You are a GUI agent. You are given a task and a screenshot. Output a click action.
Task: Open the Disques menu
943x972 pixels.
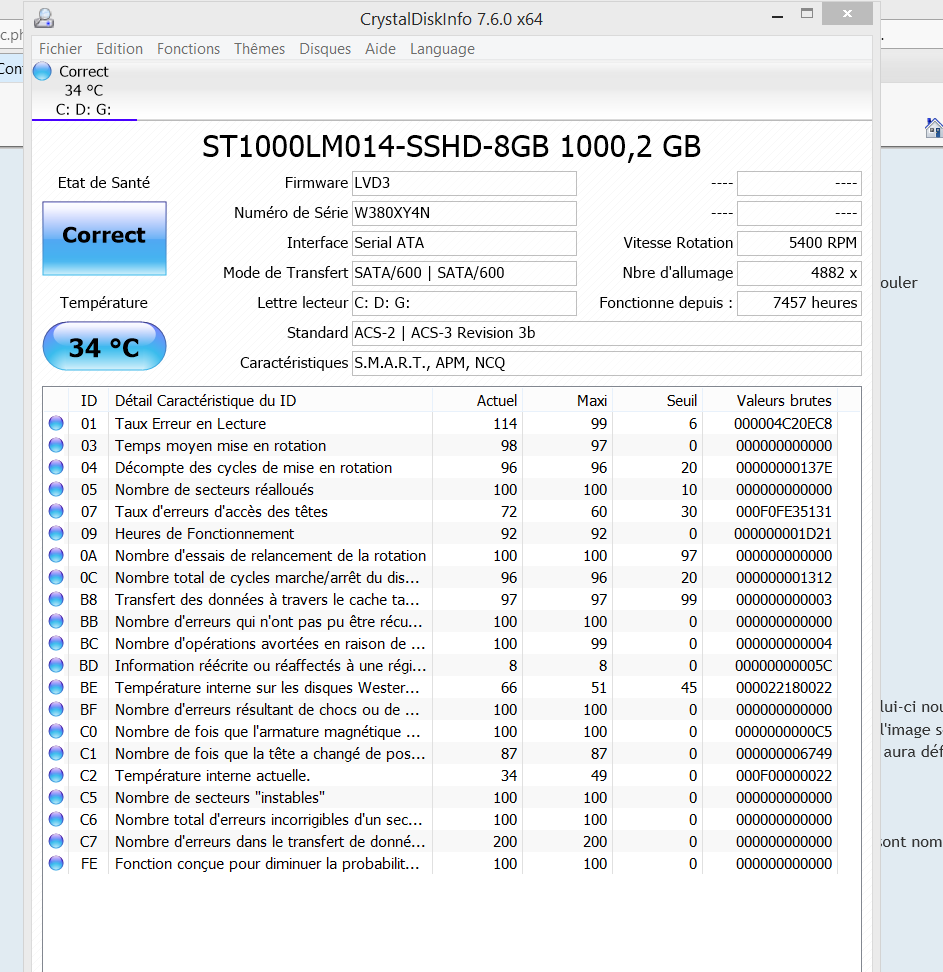[325, 49]
